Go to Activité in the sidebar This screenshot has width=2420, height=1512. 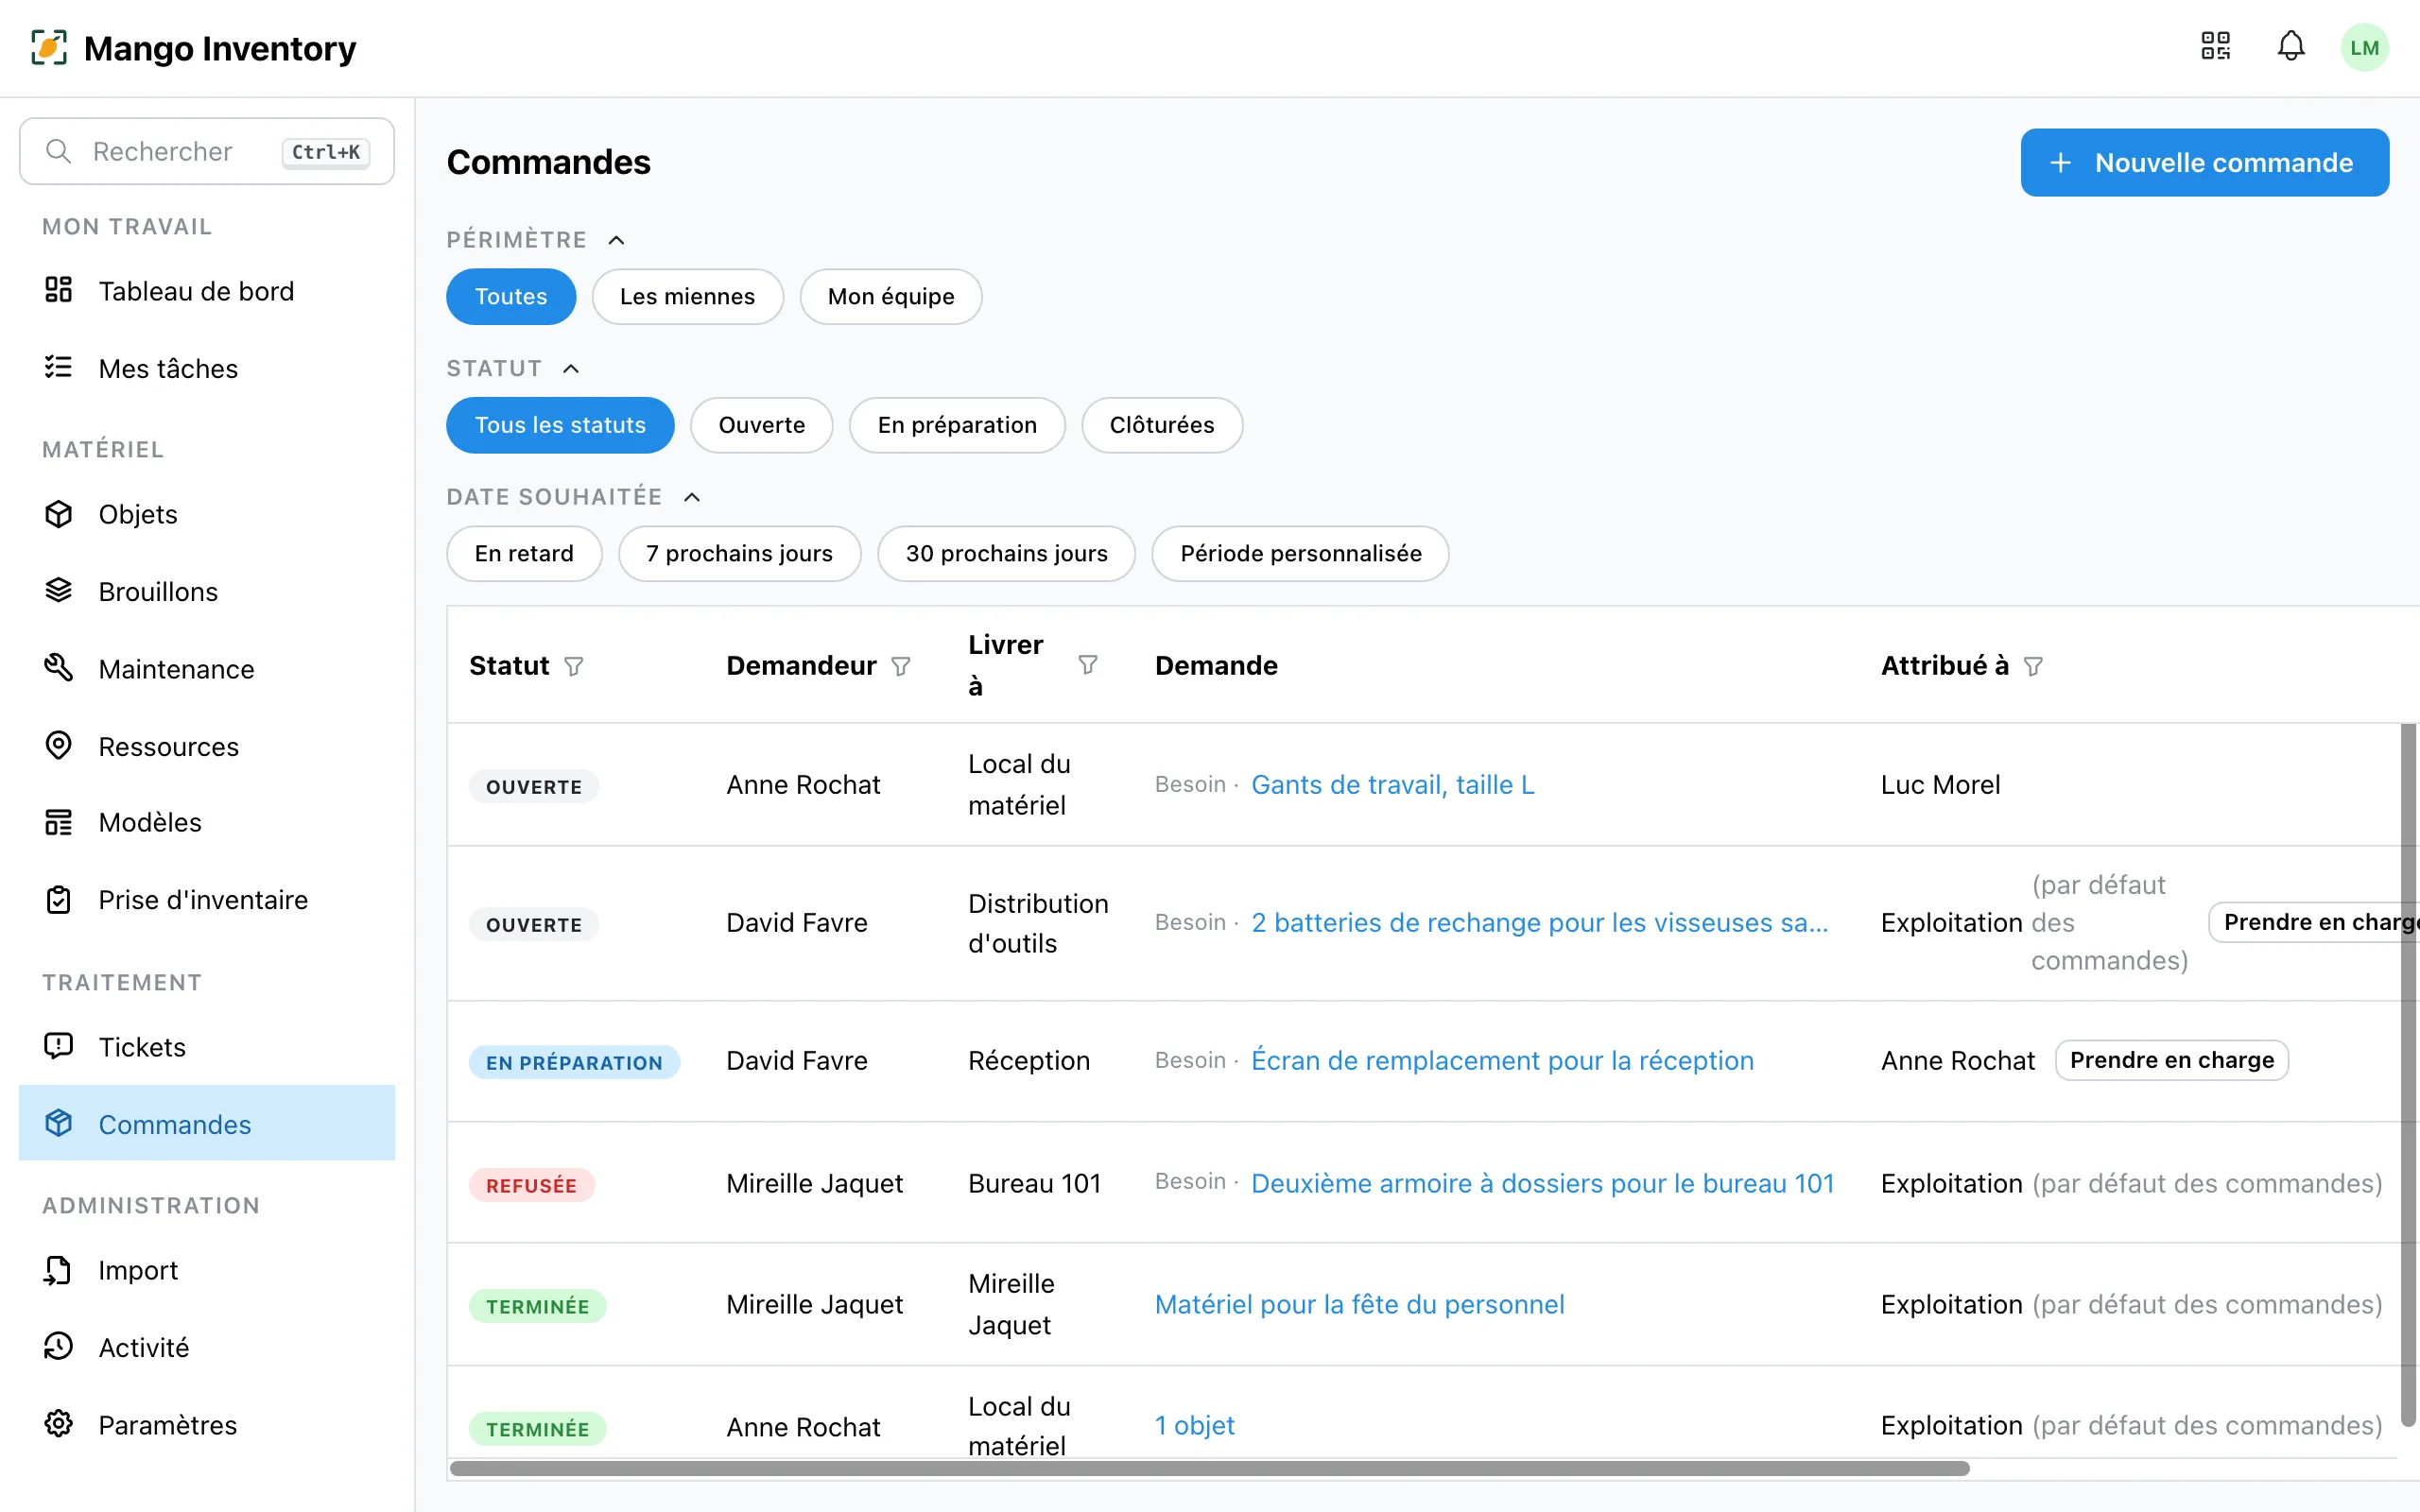click(x=207, y=1347)
